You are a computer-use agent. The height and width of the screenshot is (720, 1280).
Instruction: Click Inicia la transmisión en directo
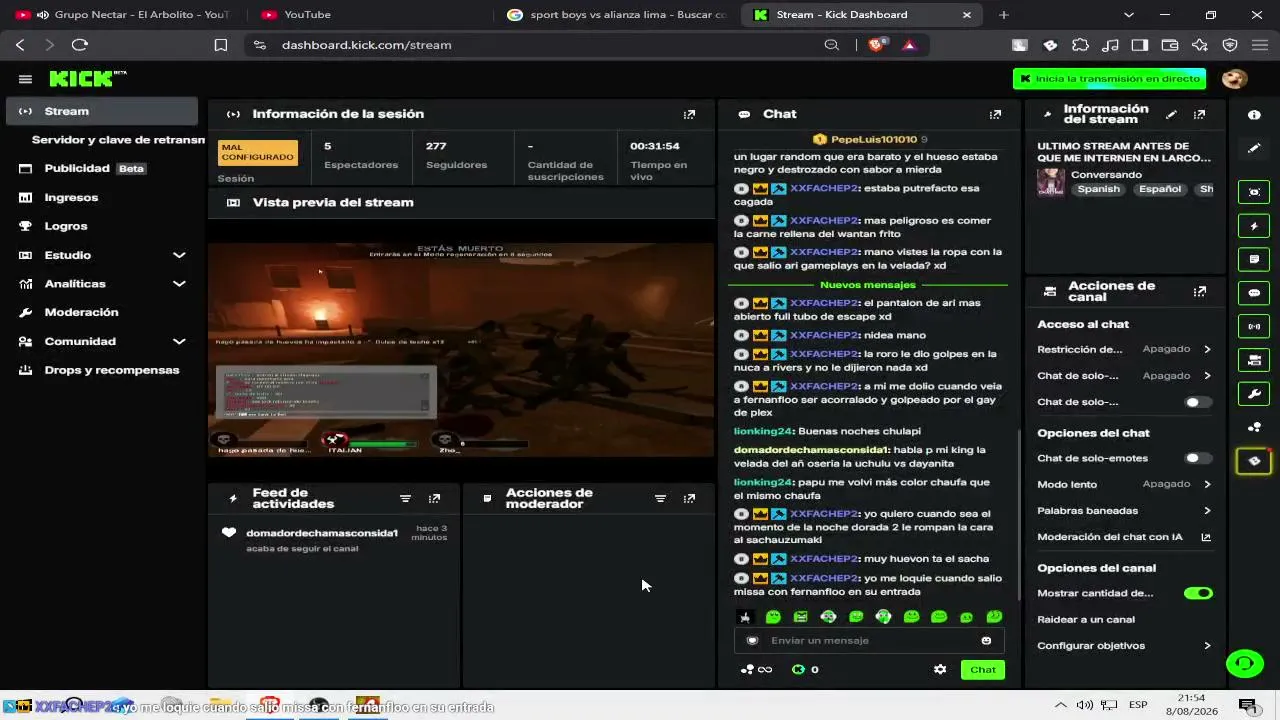click(x=1109, y=79)
